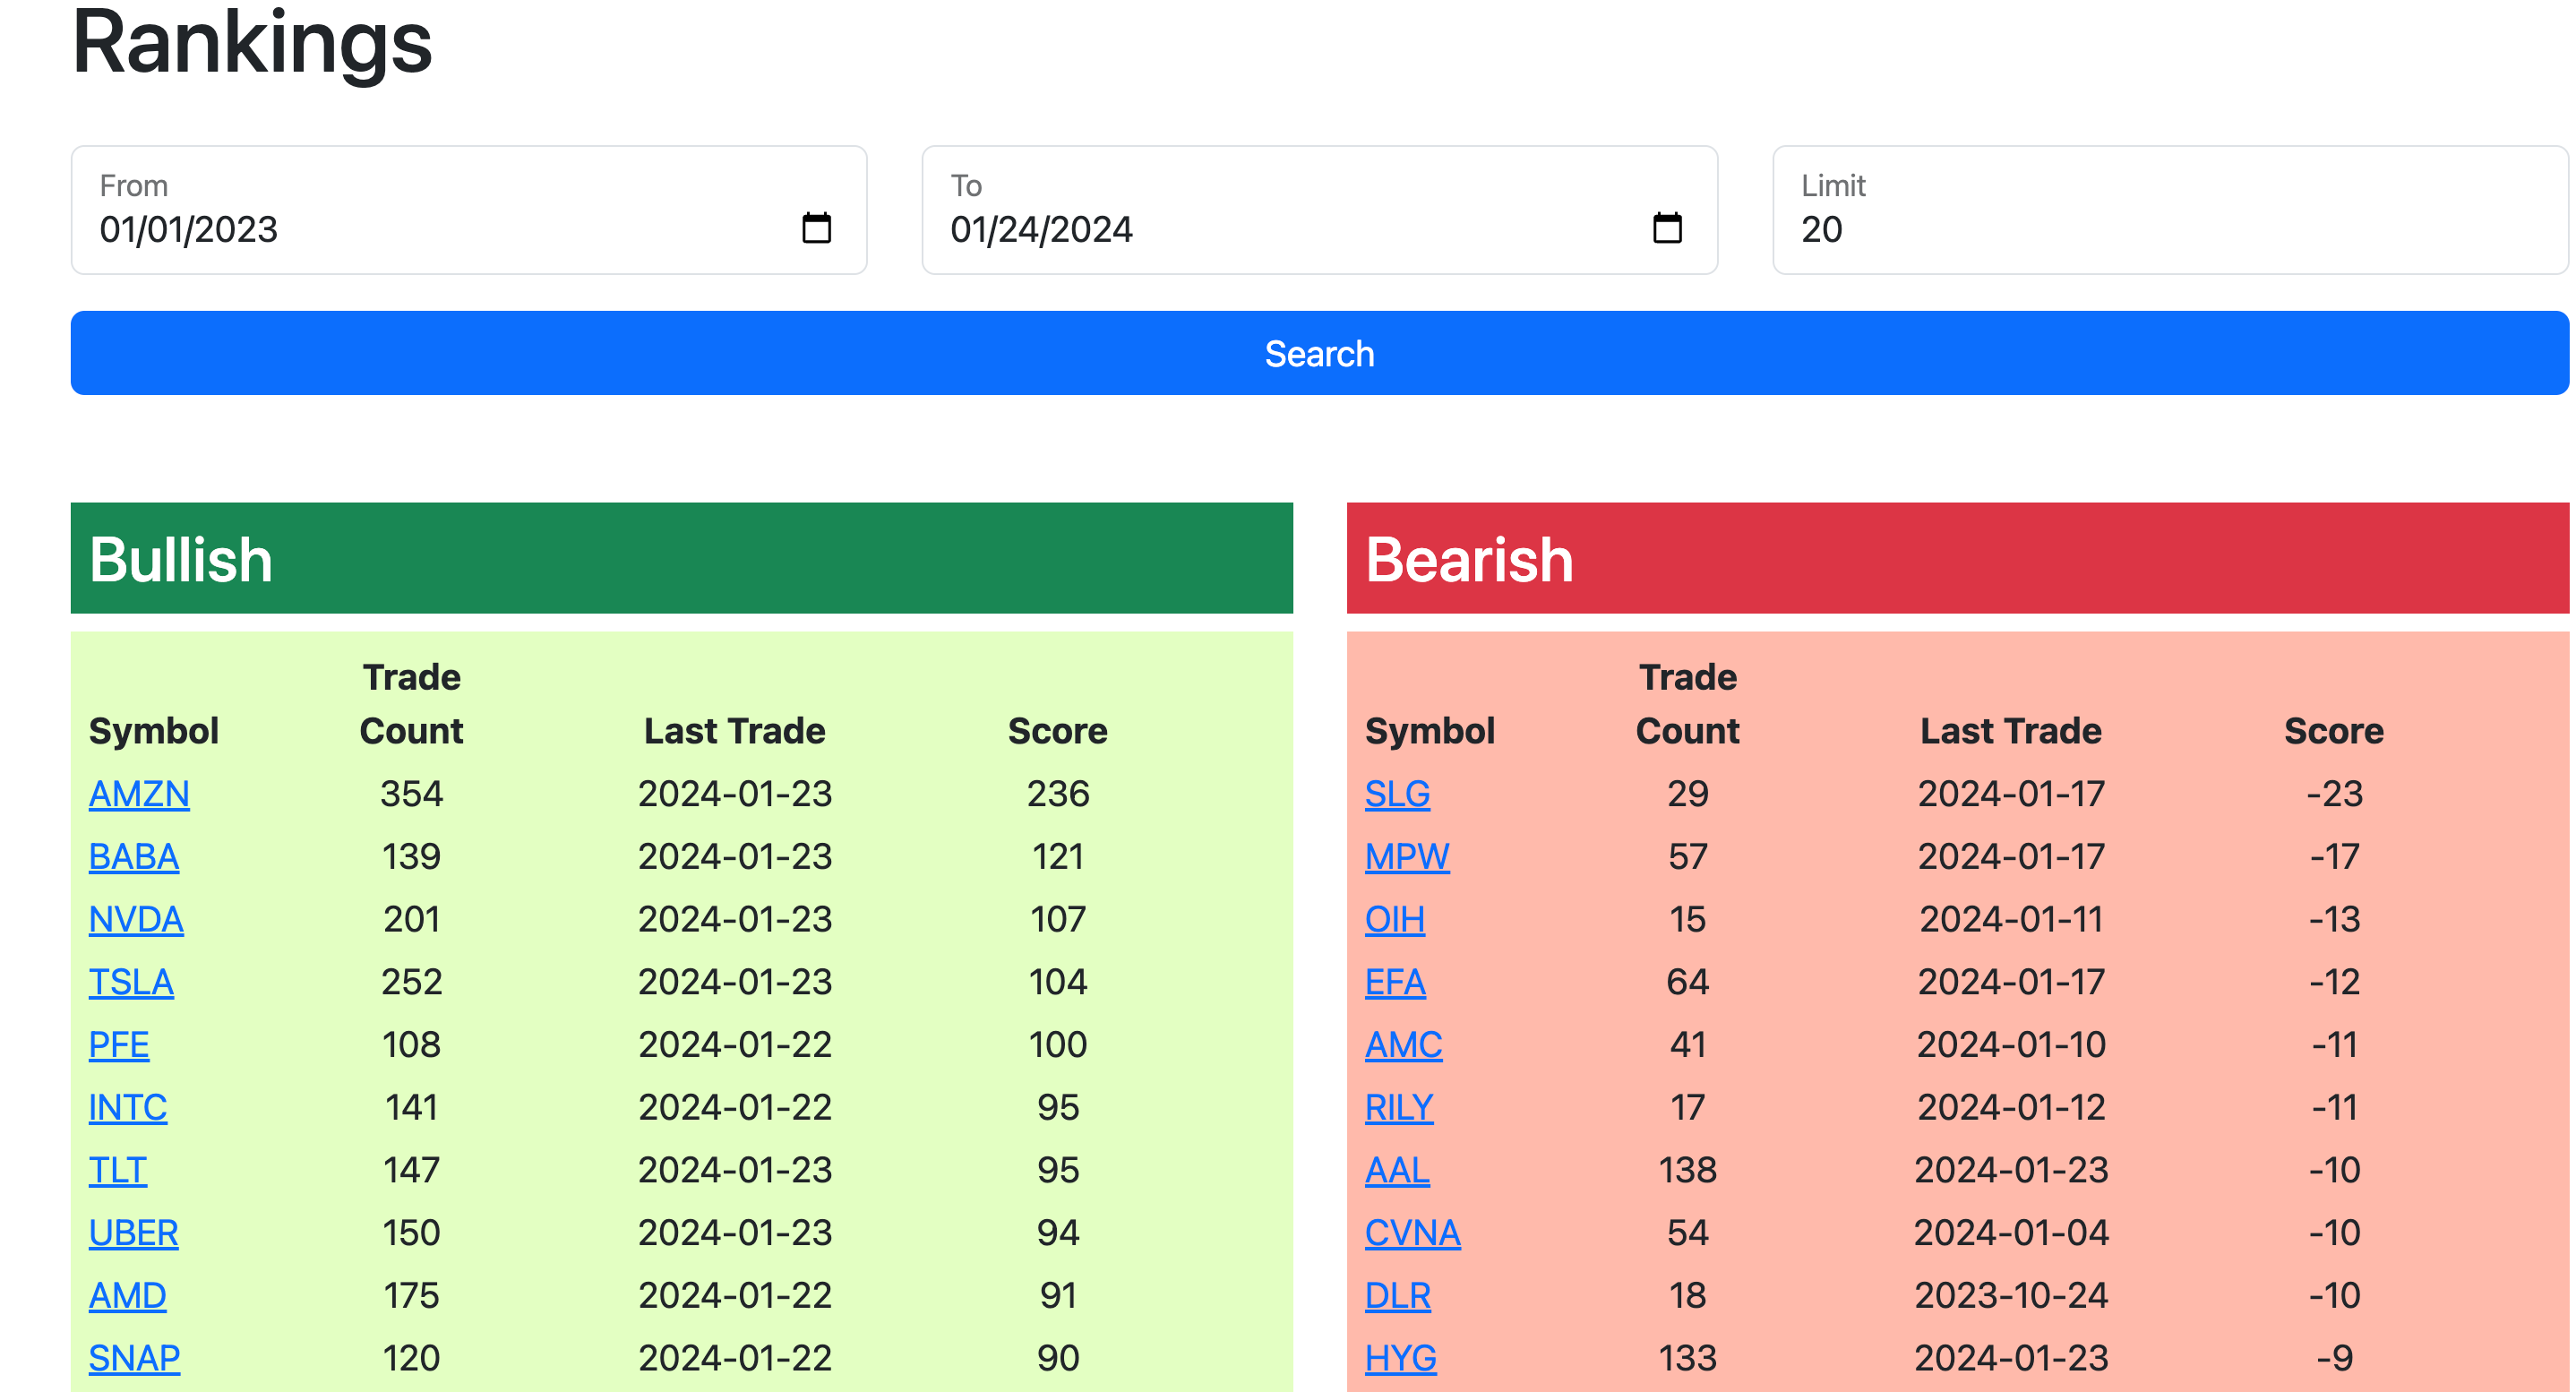Open the RILY bearish symbol link

[1399, 1108]
